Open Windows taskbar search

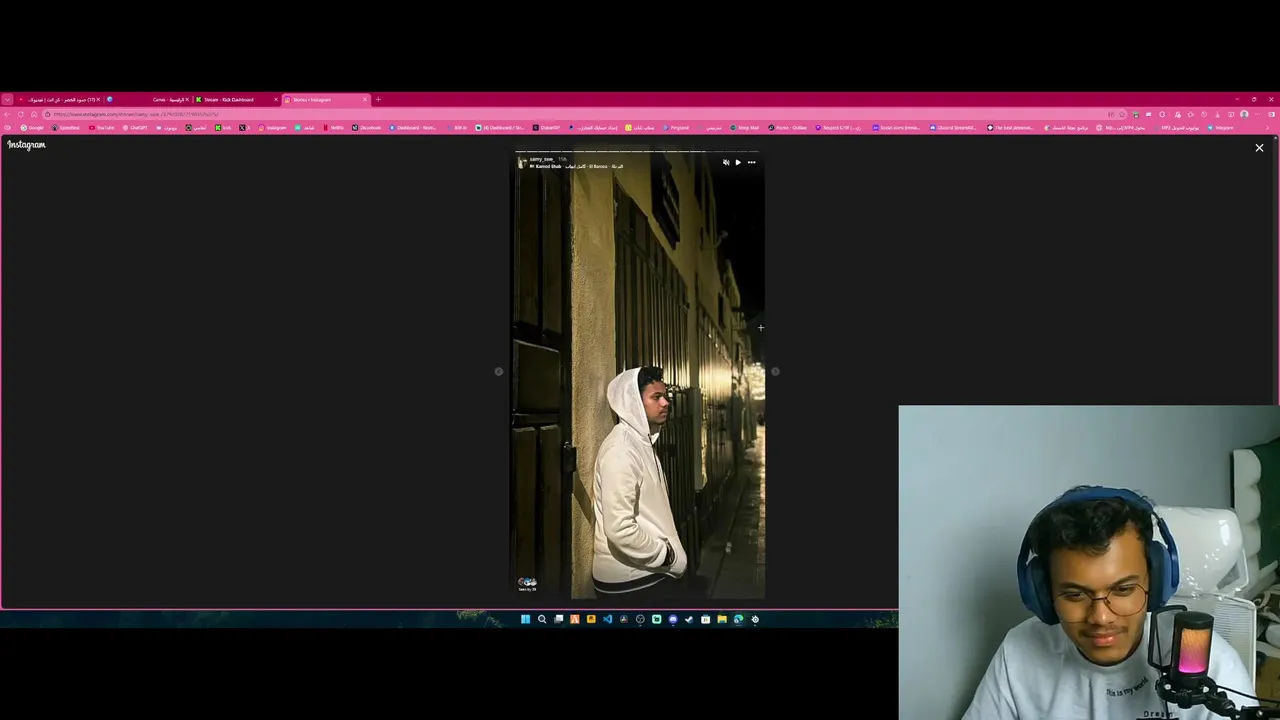click(x=542, y=620)
